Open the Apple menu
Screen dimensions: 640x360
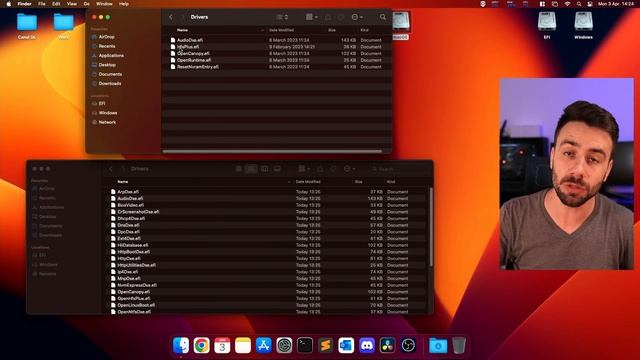coord(8,4)
